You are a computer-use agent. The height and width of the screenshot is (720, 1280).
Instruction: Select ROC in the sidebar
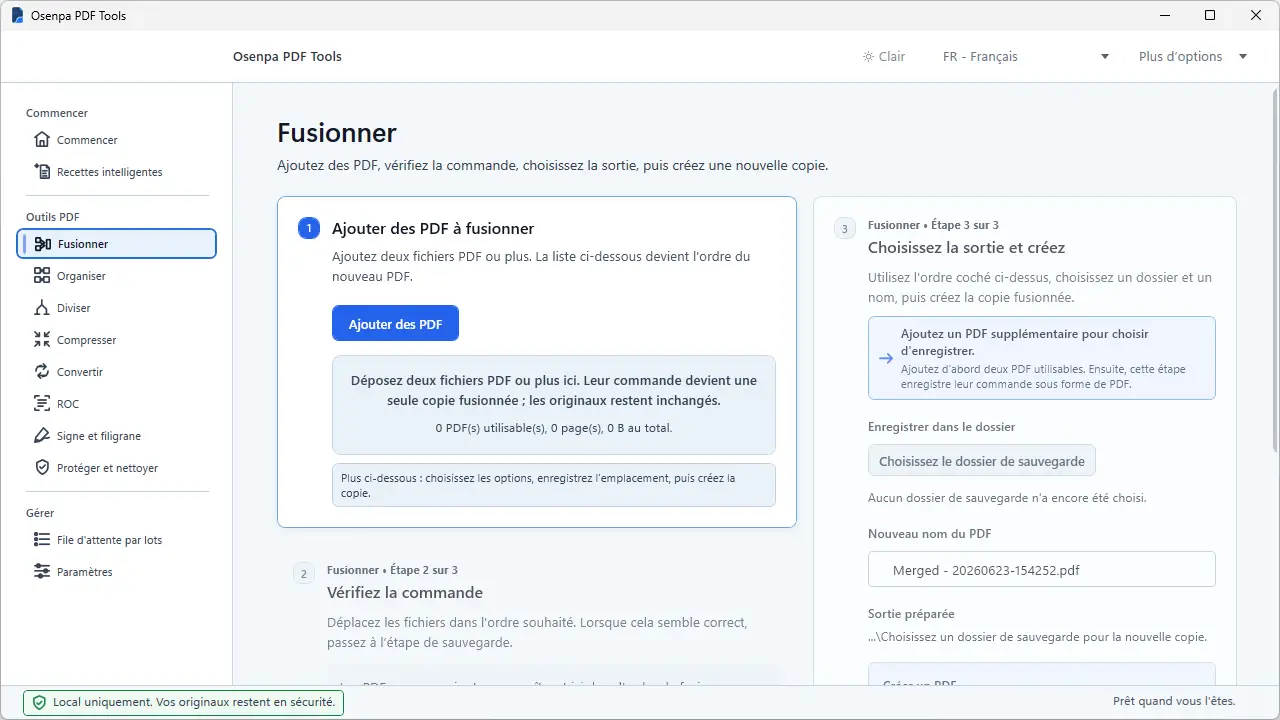[117, 404]
